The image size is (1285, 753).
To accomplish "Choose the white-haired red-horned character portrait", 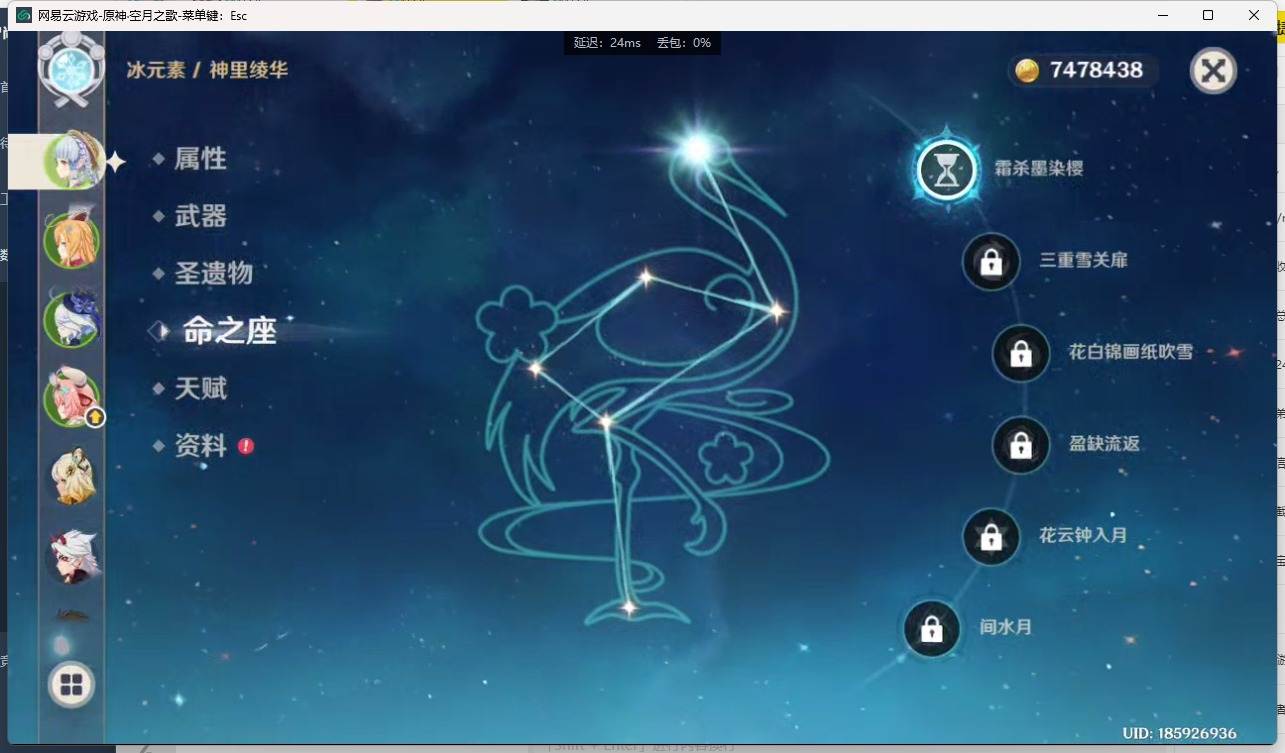I will 72,553.
